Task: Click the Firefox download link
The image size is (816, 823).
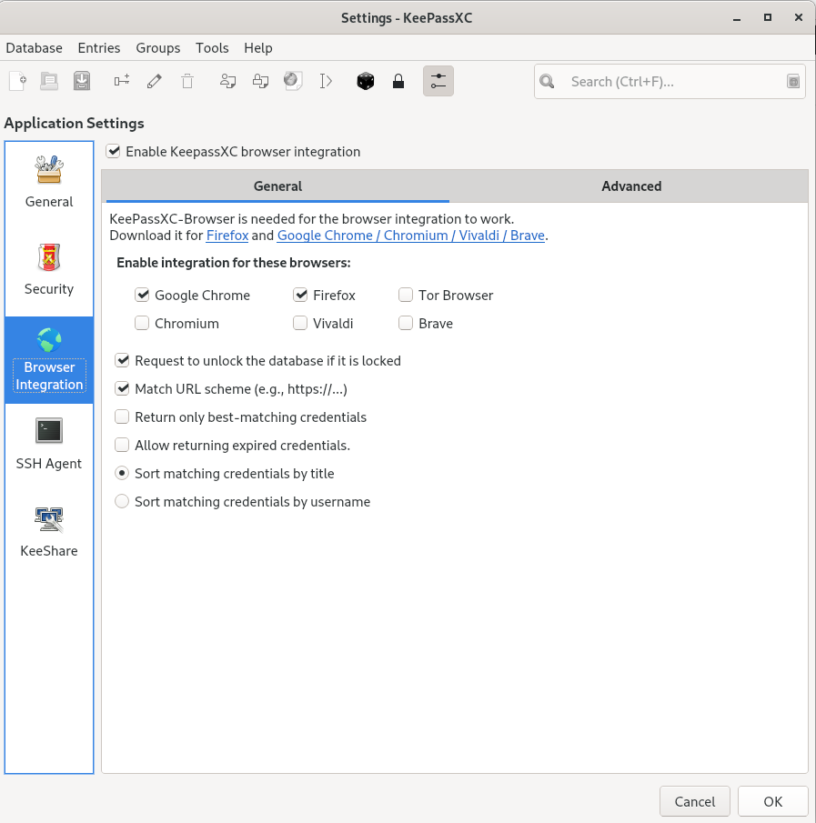Action: coord(223,235)
